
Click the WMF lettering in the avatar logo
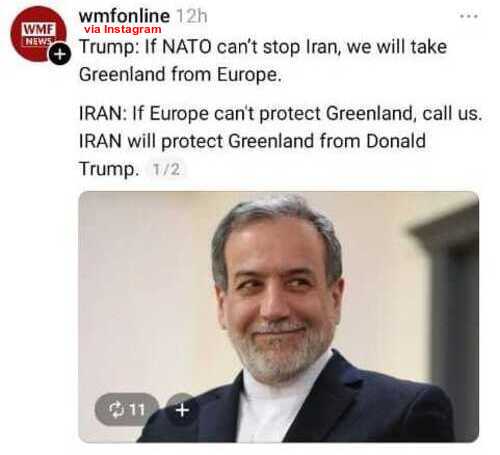click(x=39, y=29)
